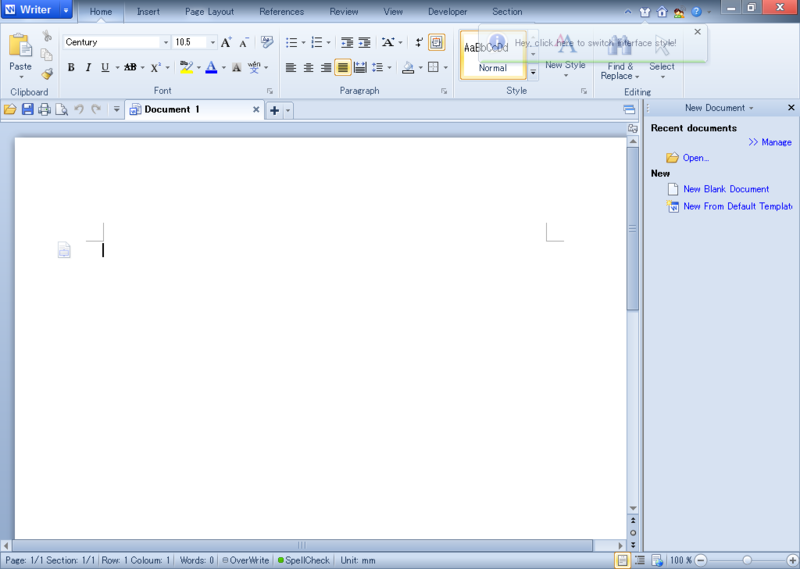Increase paragraph indent
The image size is (800, 569).
pos(364,42)
